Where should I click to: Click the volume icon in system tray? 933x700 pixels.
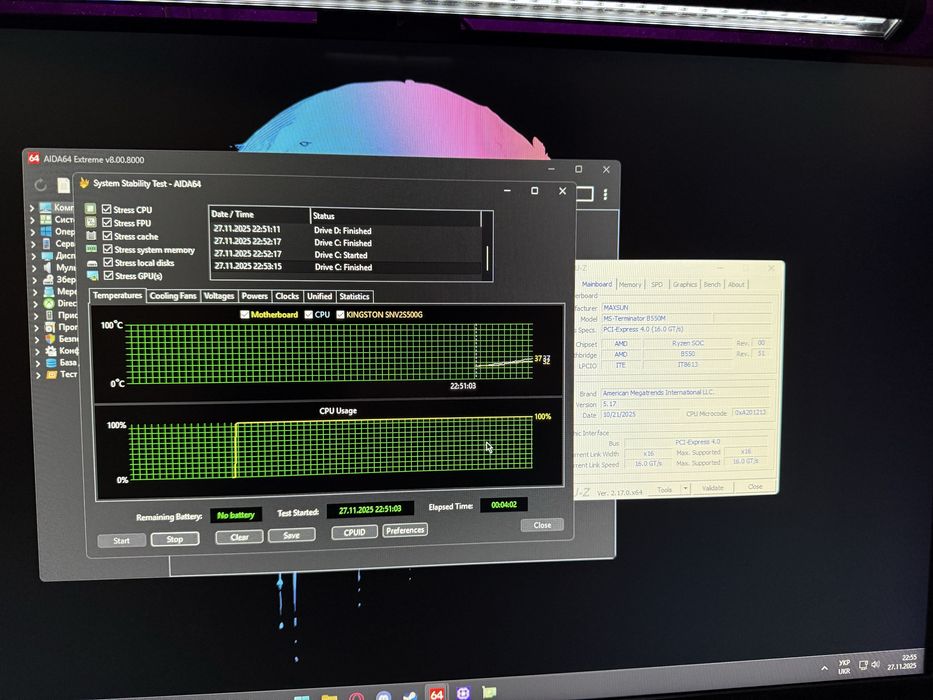pos(875,664)
